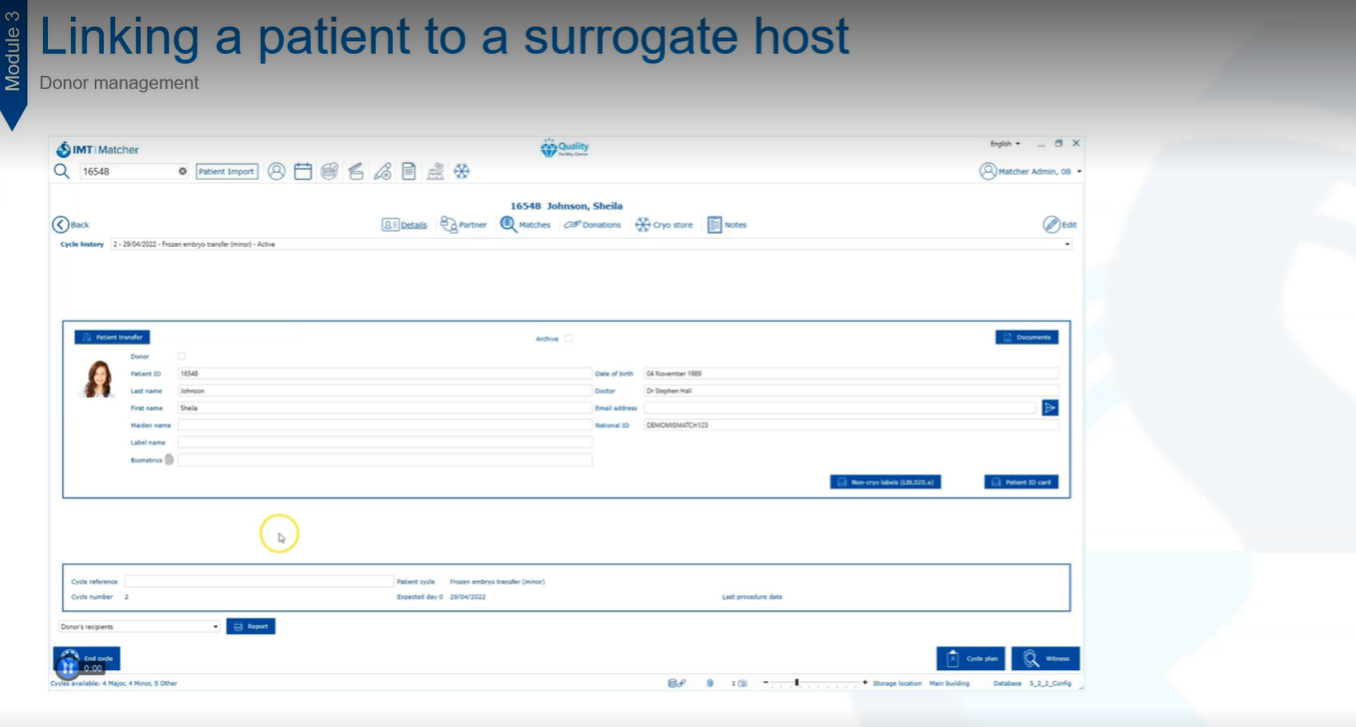Adjust the zoom slider in status bar
Viewport: 1356px width, 727px height.
click(797, 683)
